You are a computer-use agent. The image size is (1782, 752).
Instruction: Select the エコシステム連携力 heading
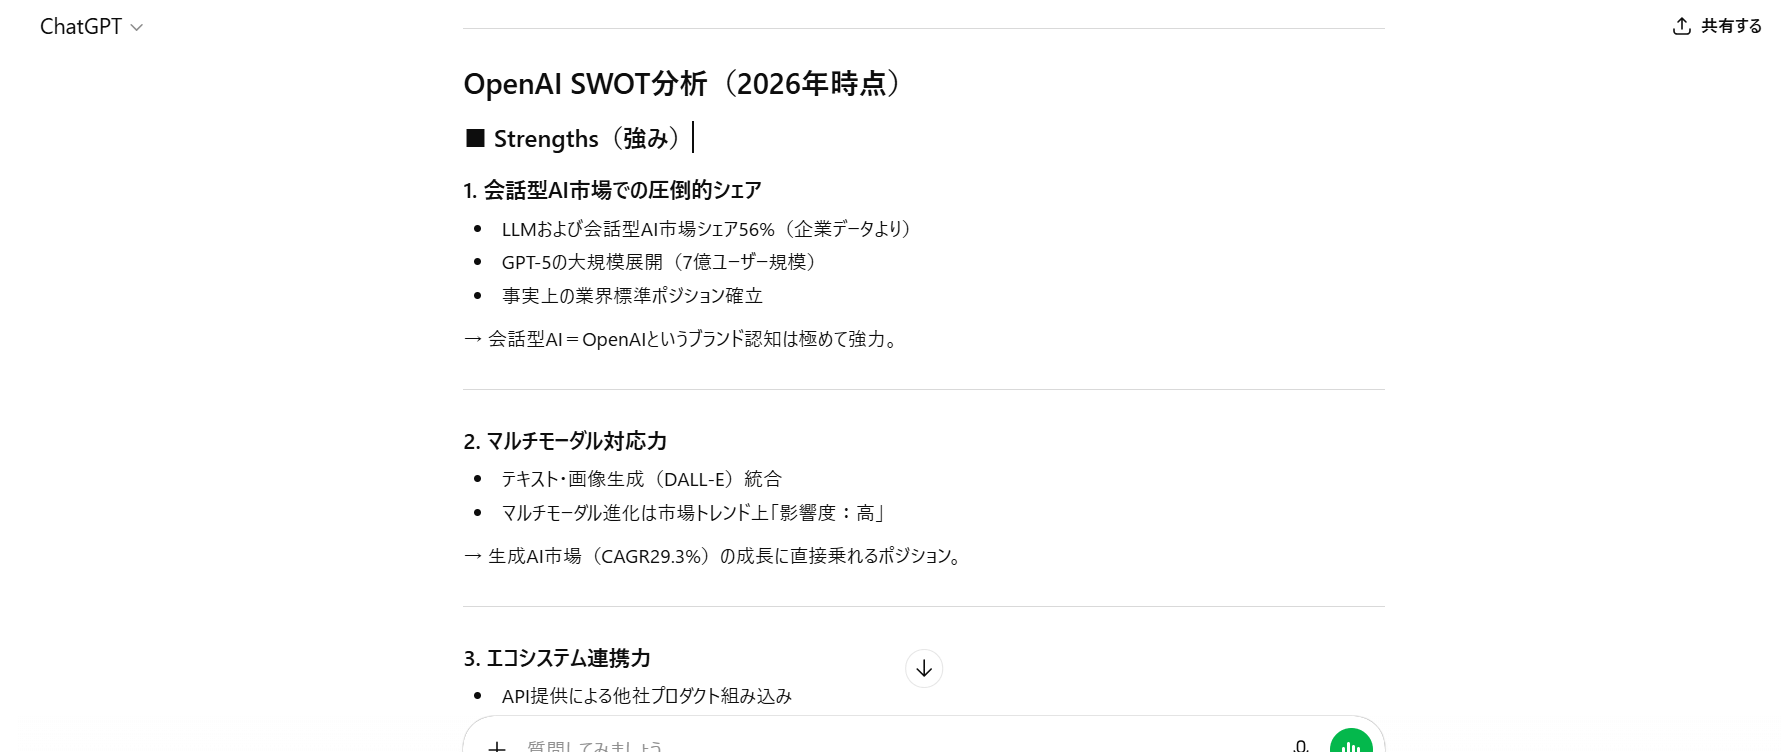tap(557, 658)
